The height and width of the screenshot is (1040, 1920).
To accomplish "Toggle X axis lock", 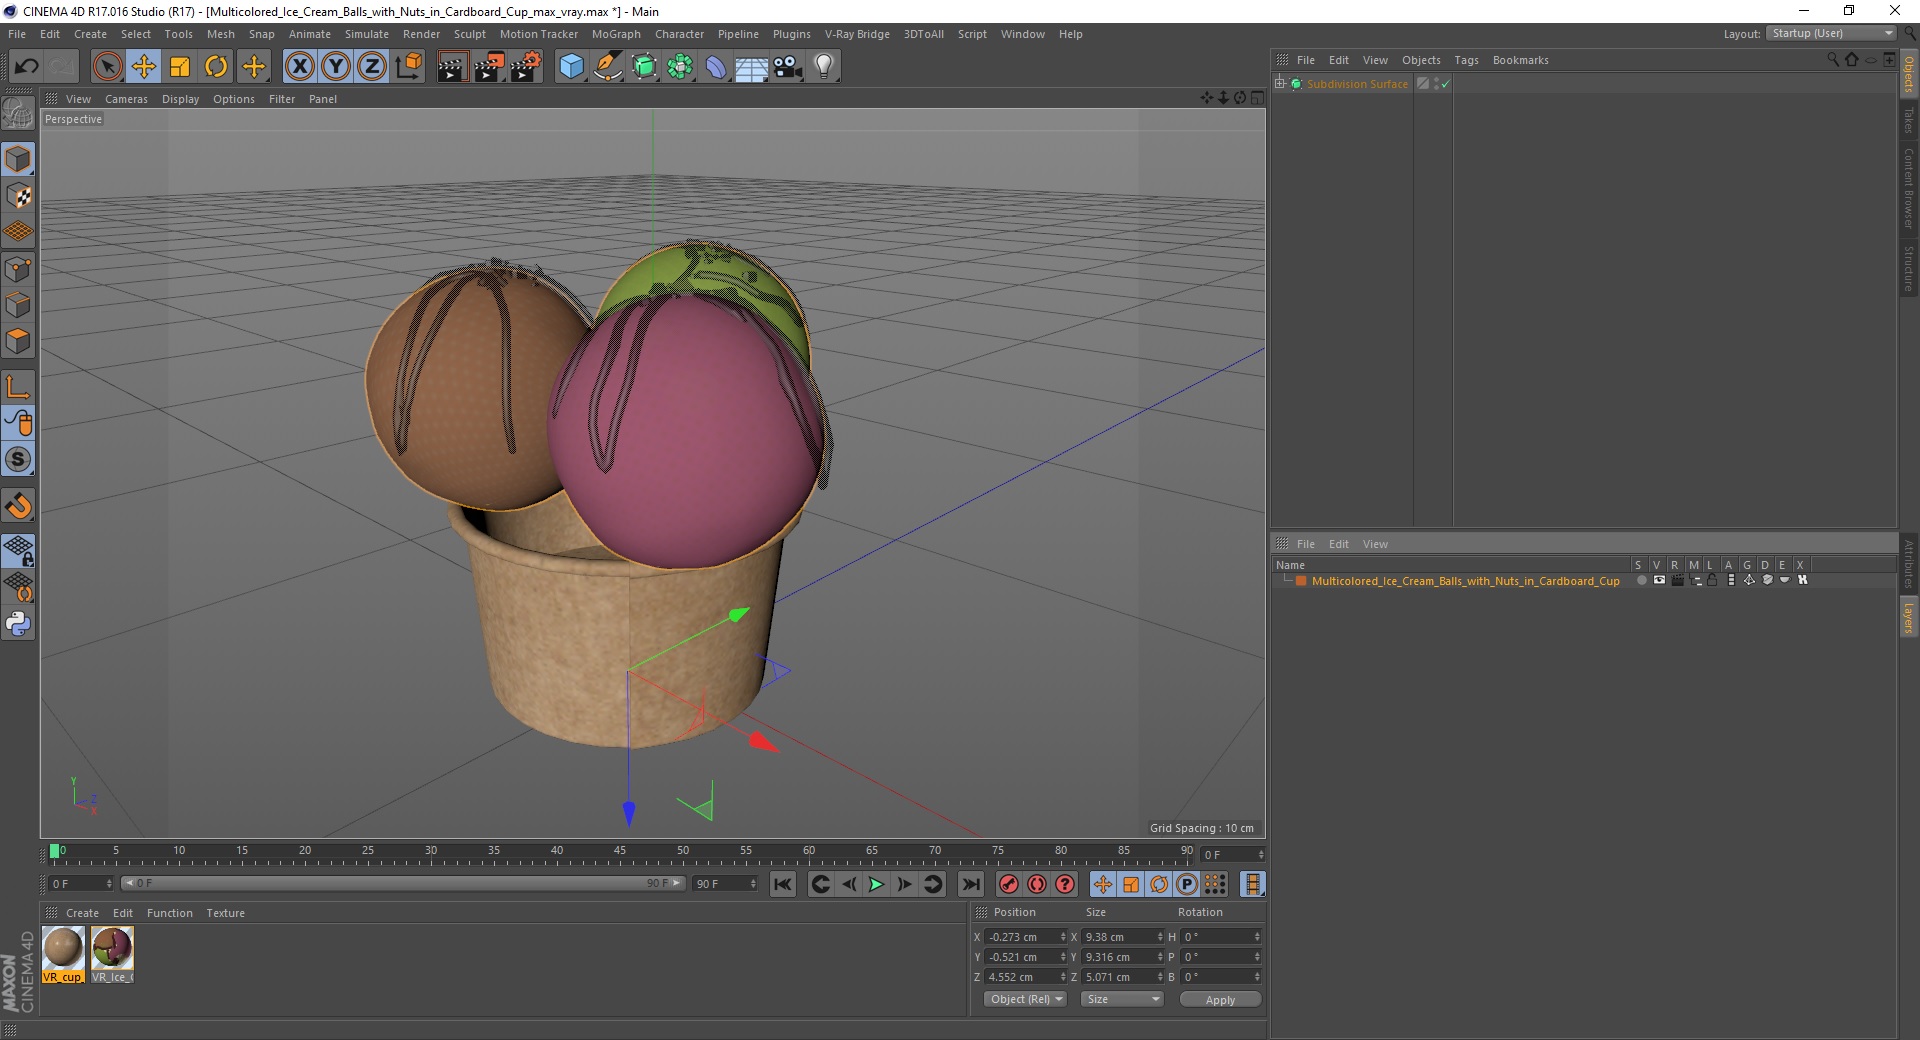I will pos(299,67).
